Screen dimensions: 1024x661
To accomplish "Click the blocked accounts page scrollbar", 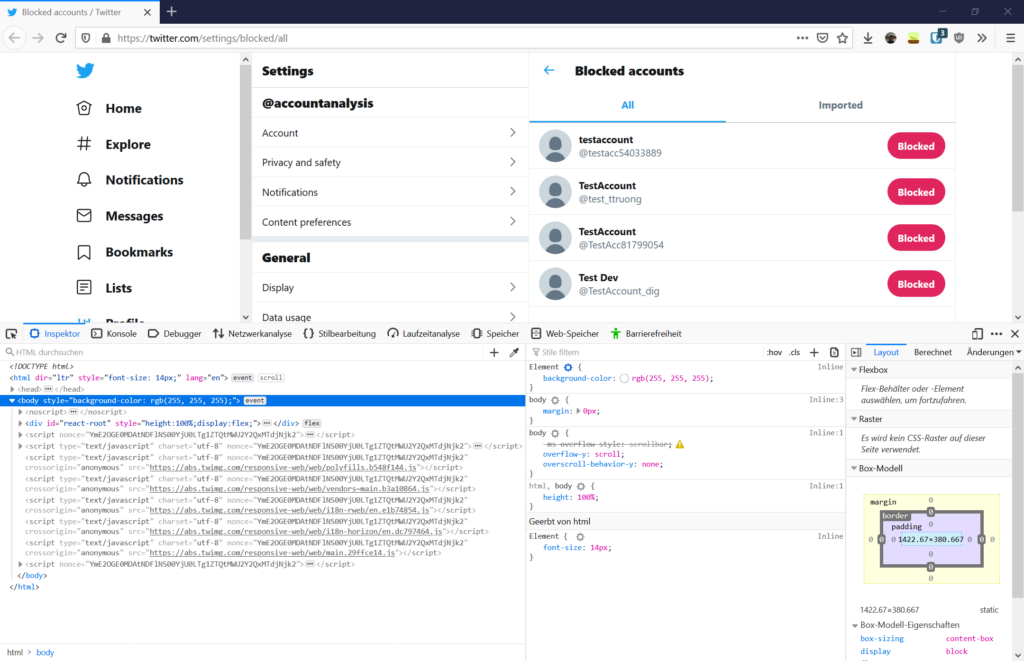I will tap(1017, 137).
